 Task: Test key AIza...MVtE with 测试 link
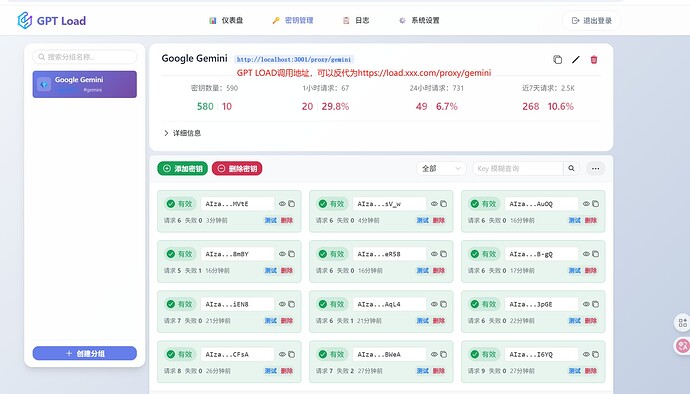271,220
